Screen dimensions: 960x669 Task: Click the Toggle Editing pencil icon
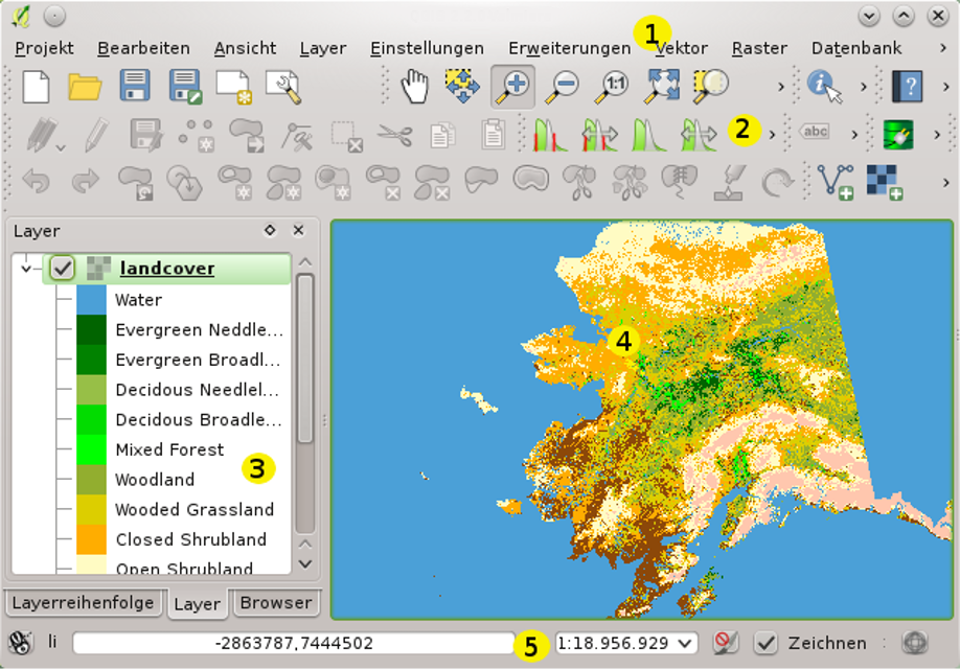(x=96, y=134)
